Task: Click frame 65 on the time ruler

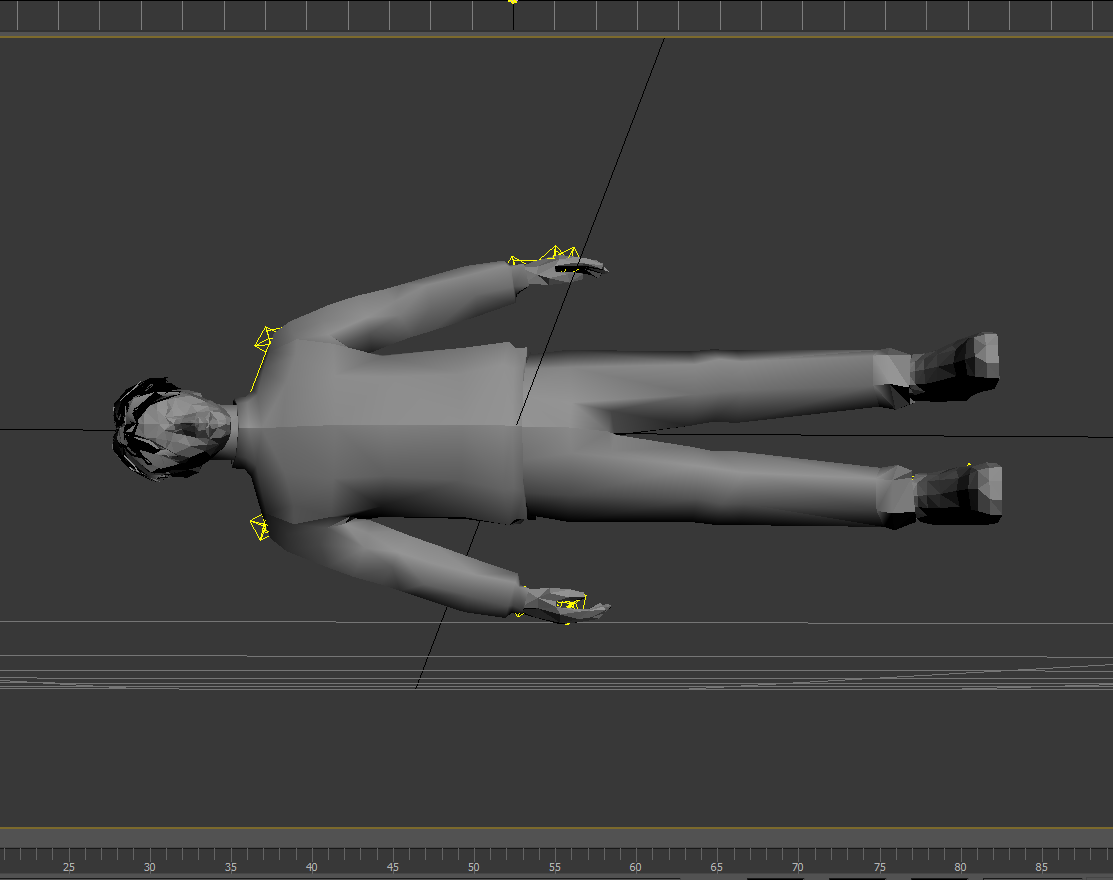Action: (717, 867)
